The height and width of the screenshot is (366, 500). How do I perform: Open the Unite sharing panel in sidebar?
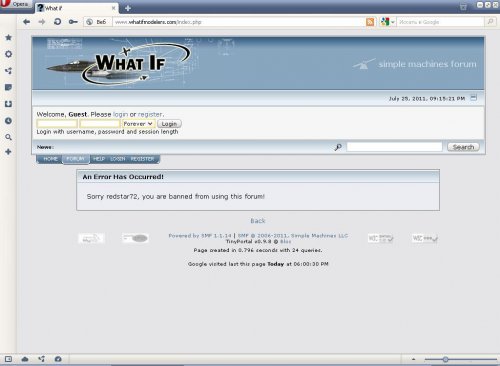click(x=9, y=71)
